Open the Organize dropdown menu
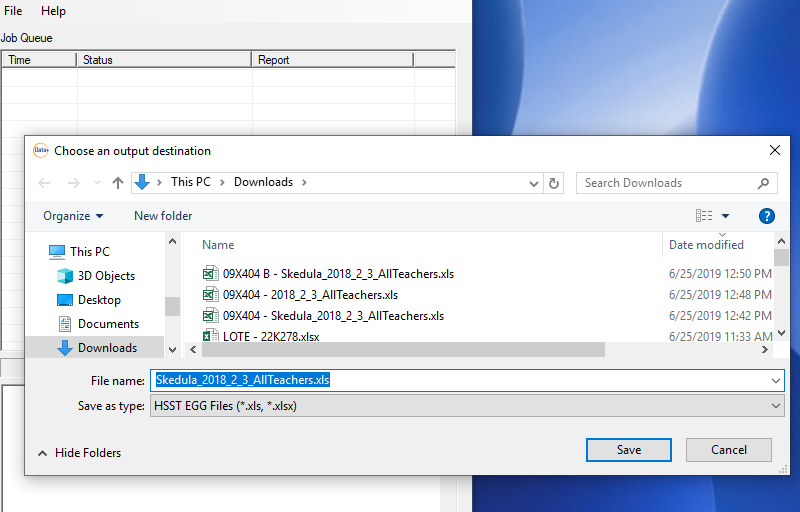 [x=73, y=216]
